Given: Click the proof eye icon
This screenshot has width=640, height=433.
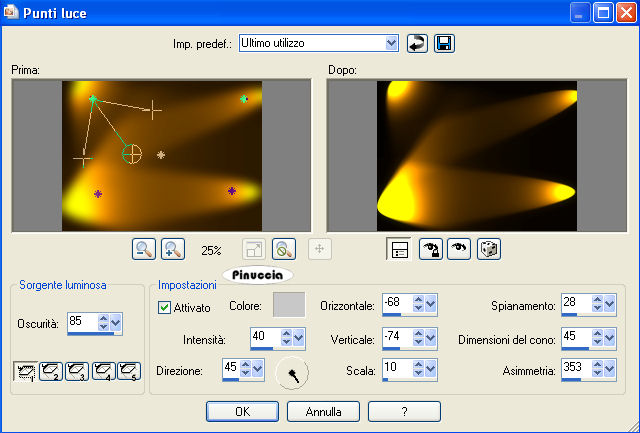Looking at the screenshot, I should [x=459, y=249].
